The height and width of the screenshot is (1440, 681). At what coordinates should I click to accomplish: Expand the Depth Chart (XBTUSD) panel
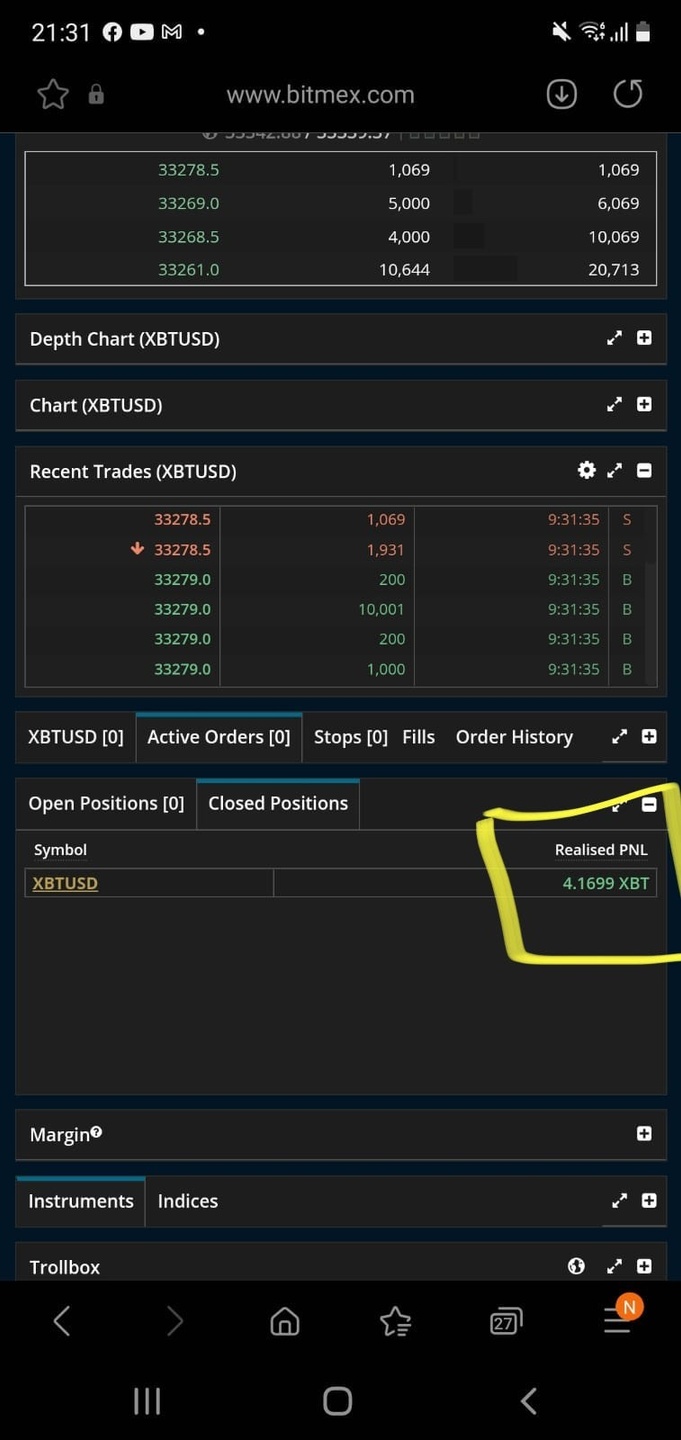(x=644, y=338)
